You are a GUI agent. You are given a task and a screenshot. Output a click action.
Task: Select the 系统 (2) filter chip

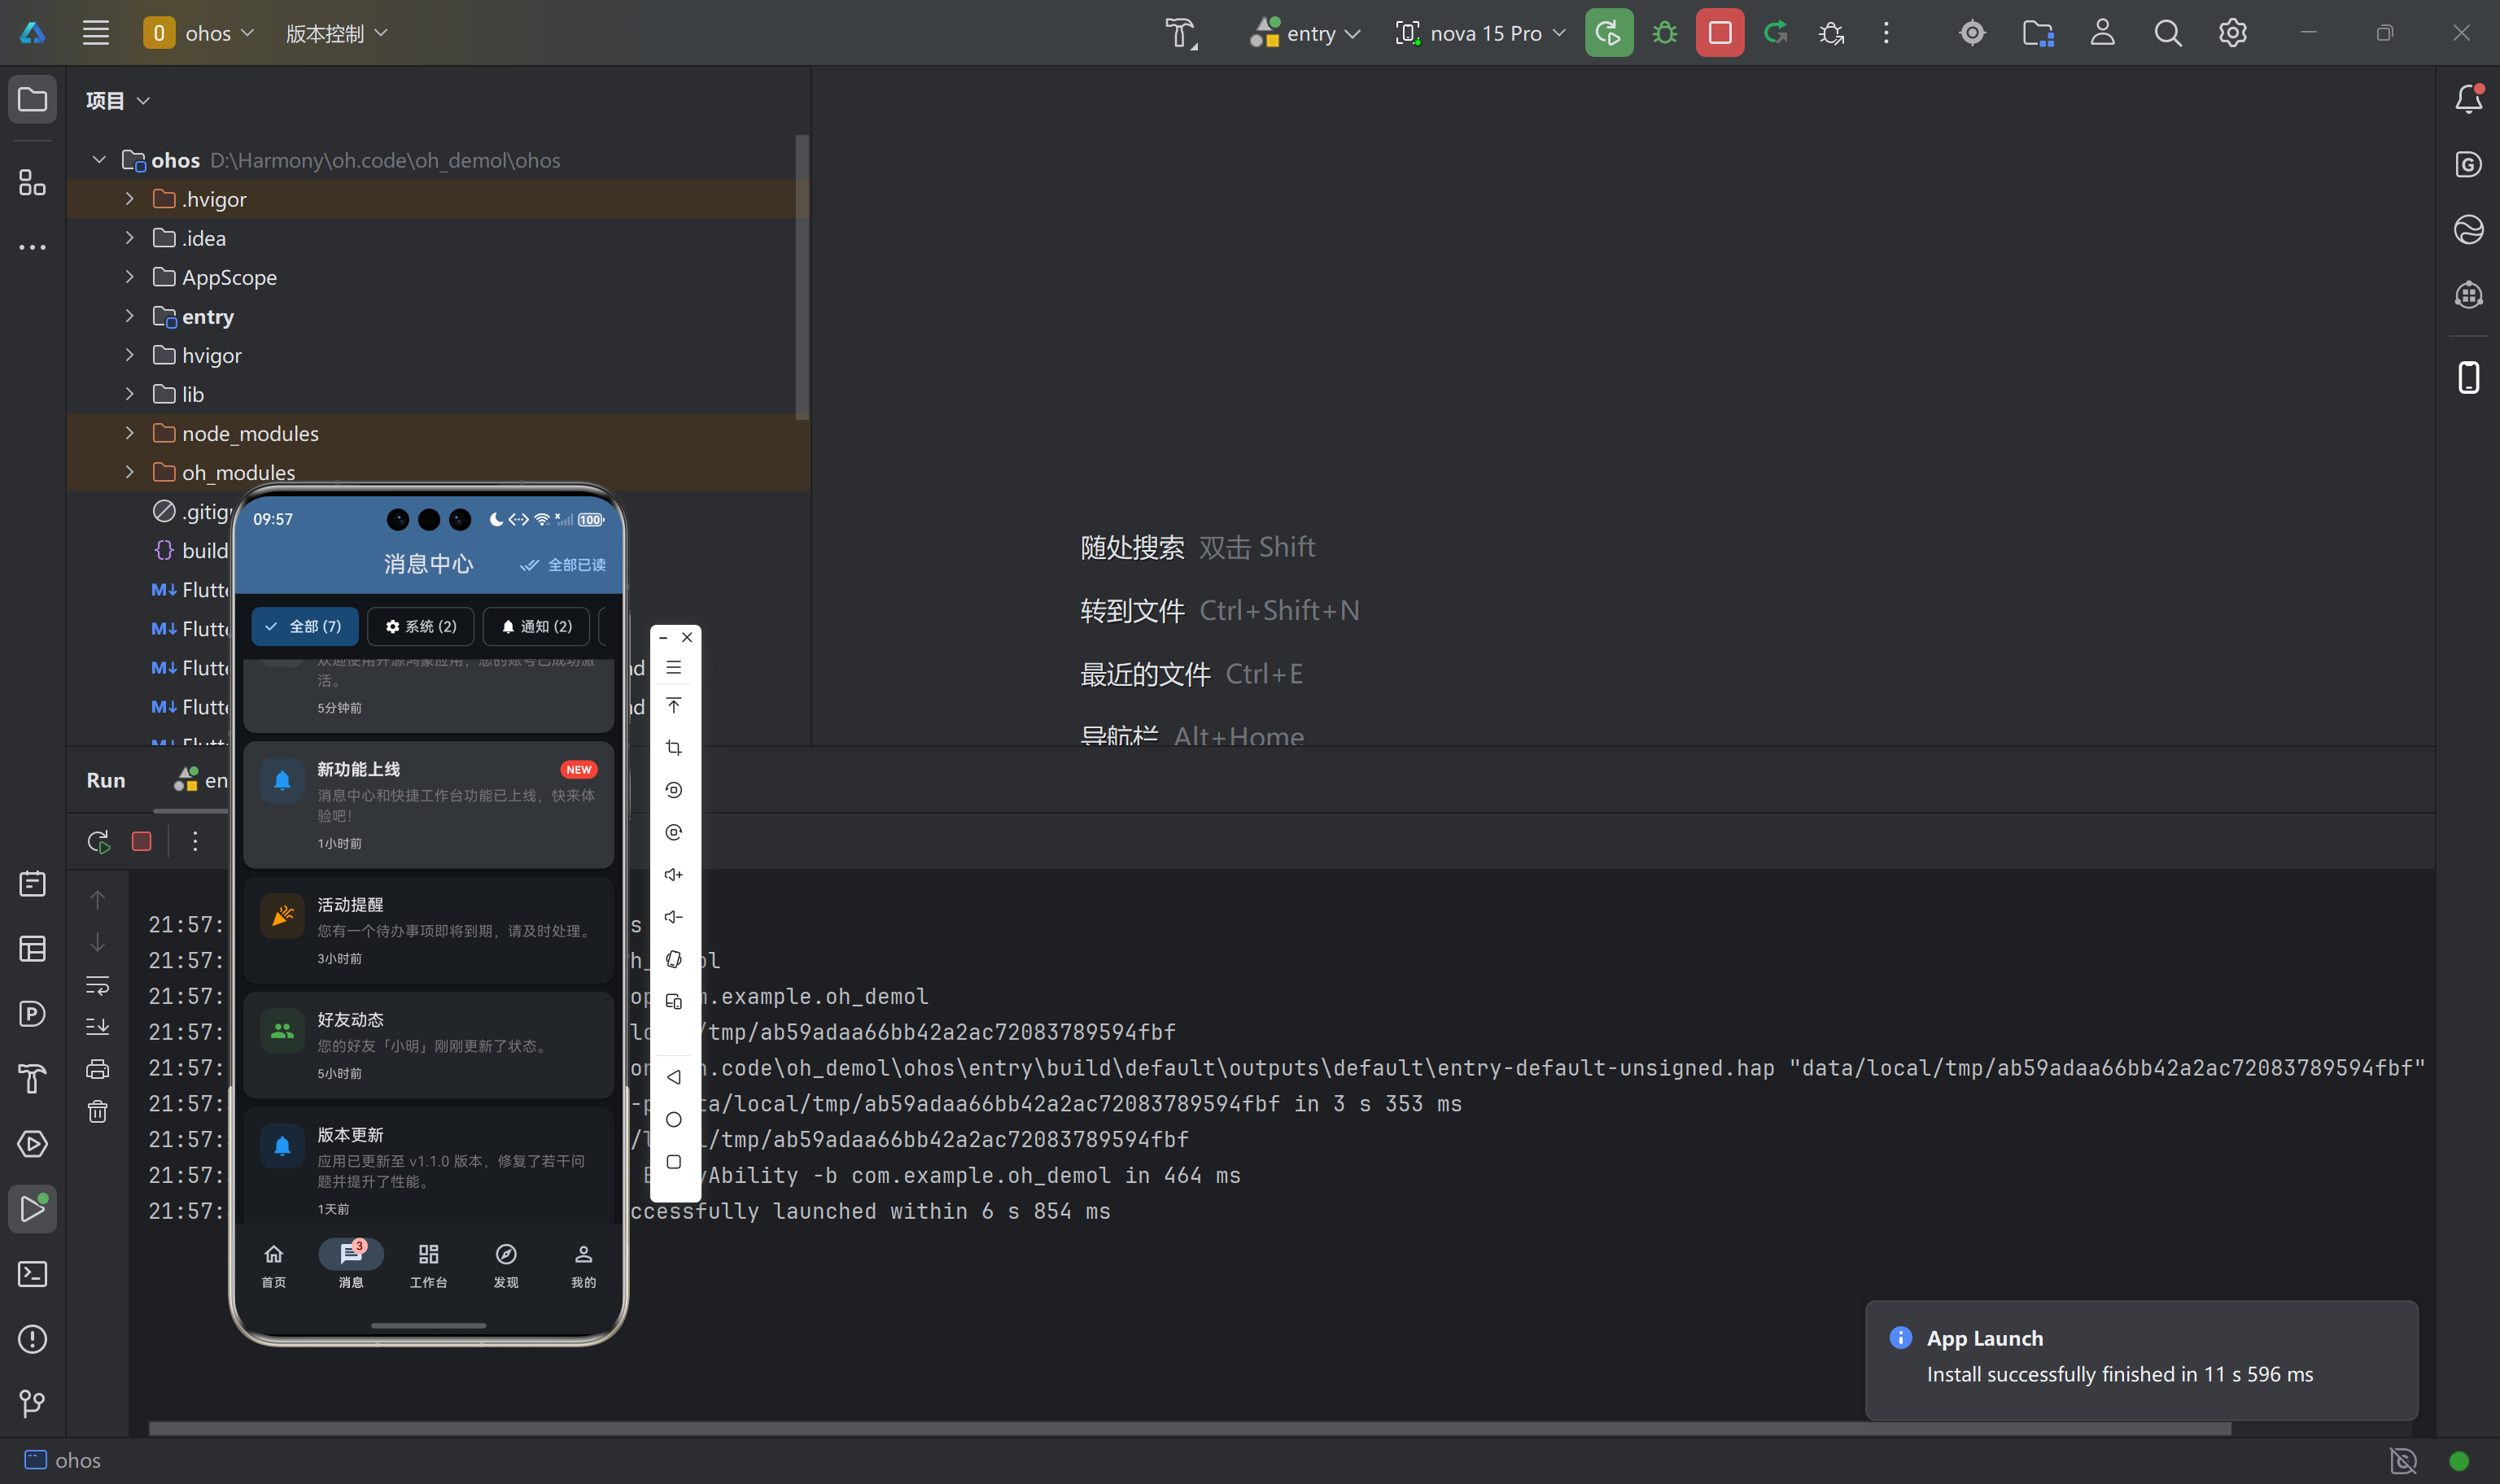[x=421, y=626]
